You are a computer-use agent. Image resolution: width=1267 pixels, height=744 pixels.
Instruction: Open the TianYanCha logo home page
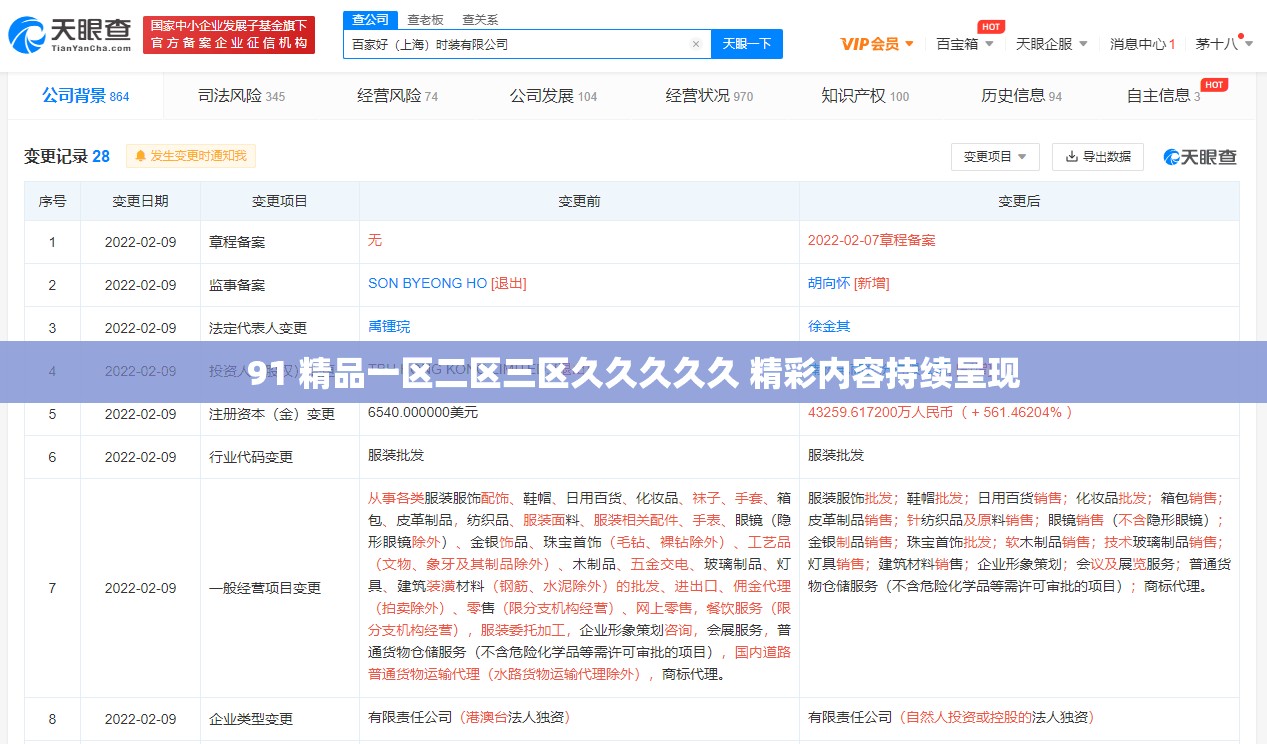click(x=70, y=35)
